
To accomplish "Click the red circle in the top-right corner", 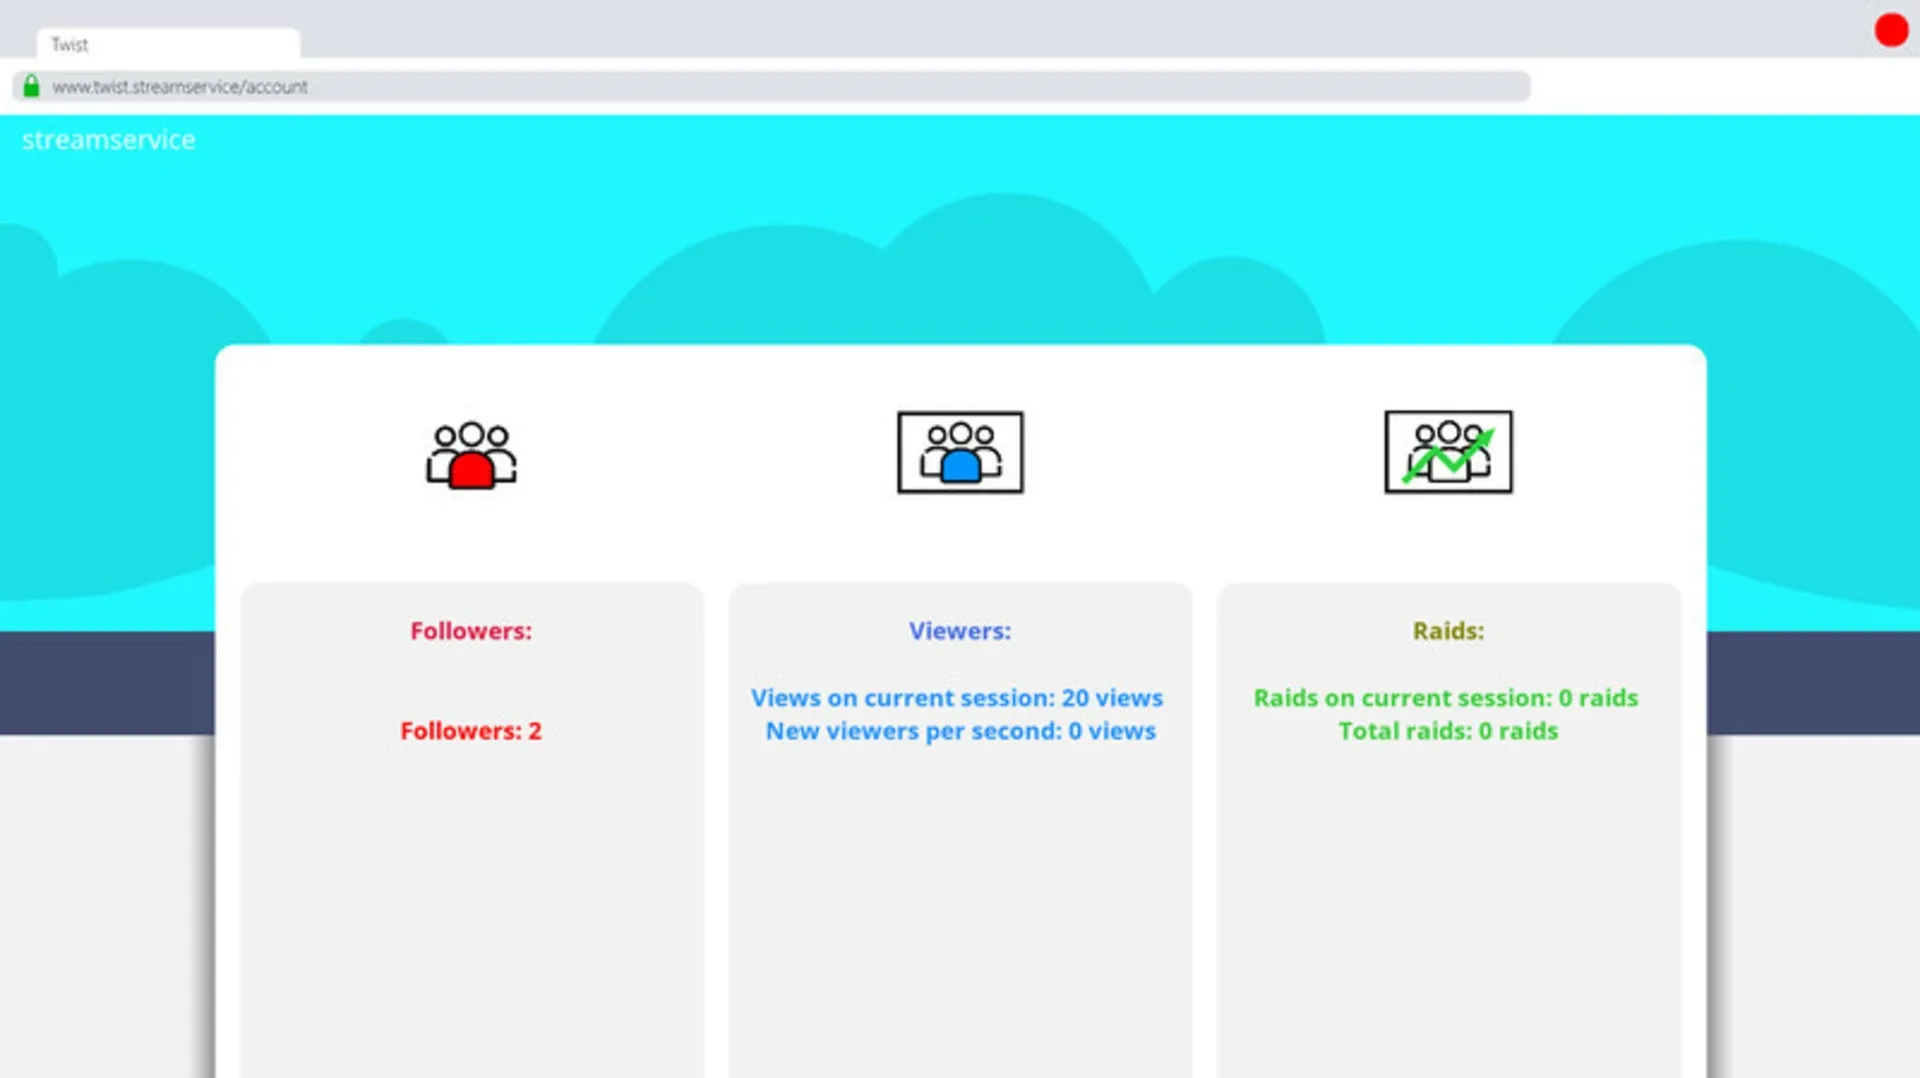I will pos(1891,30).
